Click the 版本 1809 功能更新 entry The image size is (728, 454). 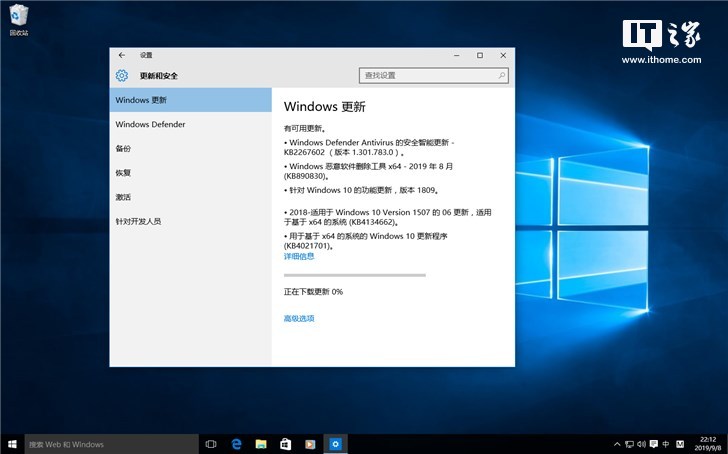[362, 190]
